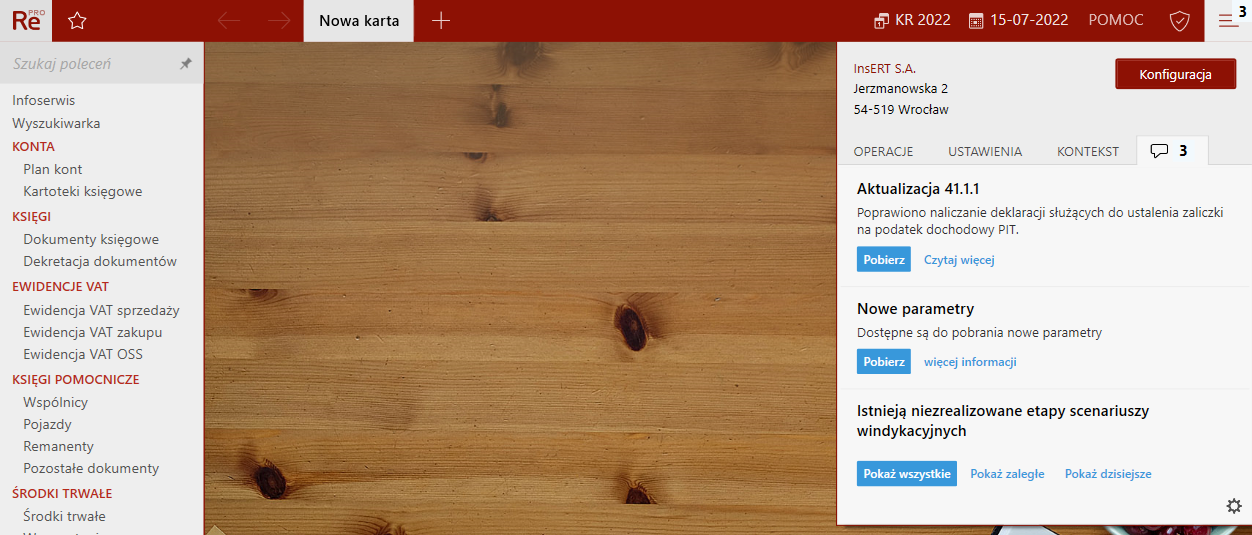This screenshot has height=535, width=1252.
Task: Open Kartoteki księgowe
Action: pyautogui.click(x=83, y=191)
